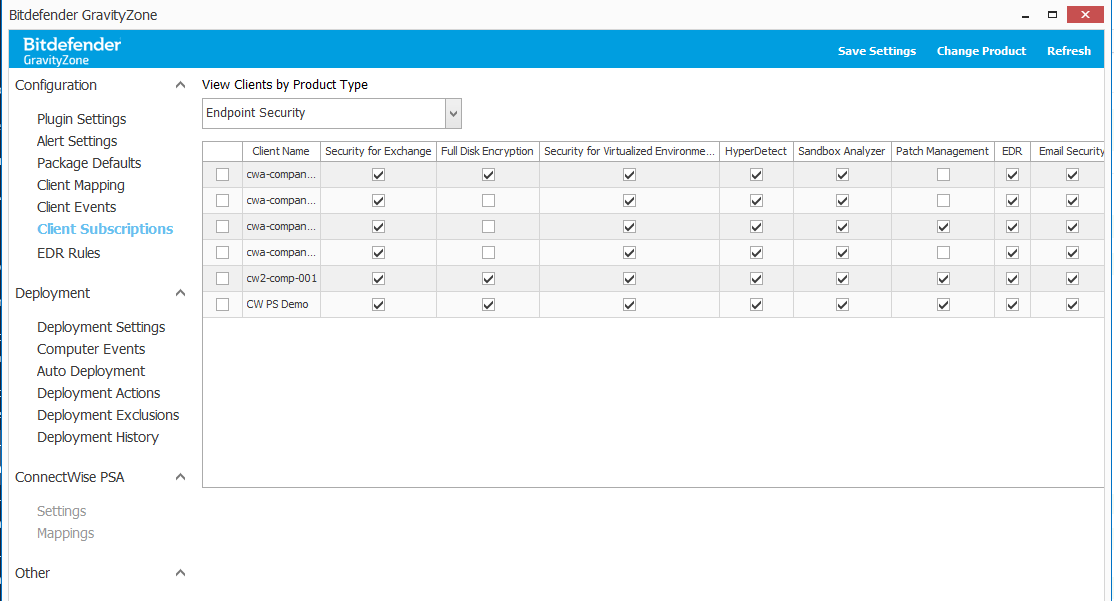This screenshot has width=1114, height=601.
Task: Open Plugin Settings from the sidebar
Action: [x=80, y=118]
